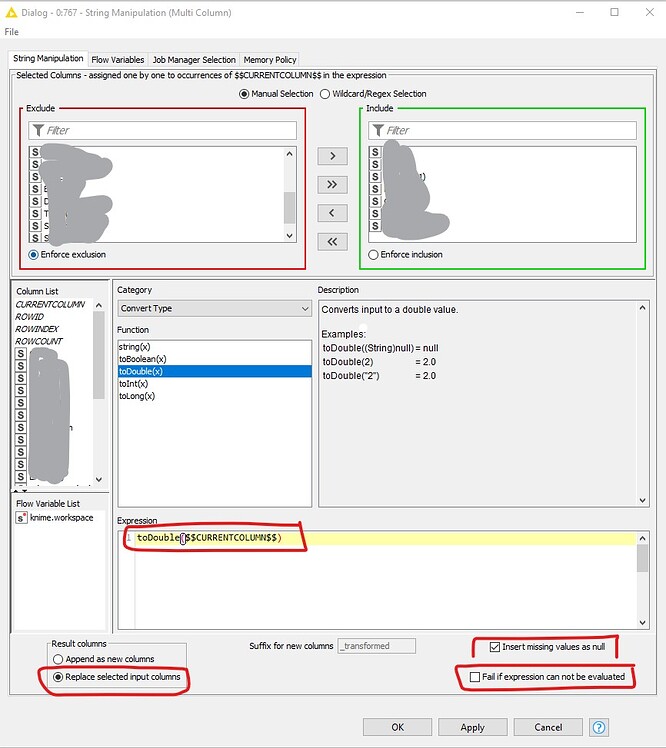Viewport: 666px width, 748px height.
Task: Switch to Flow Variables tab
Action: (x=117, y=60)
